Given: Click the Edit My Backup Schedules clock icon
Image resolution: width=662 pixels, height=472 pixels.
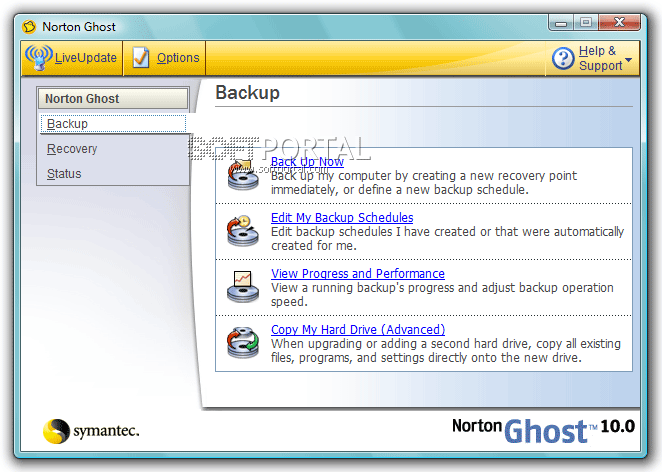Looking at the screenshot, I should click(243, 231).
